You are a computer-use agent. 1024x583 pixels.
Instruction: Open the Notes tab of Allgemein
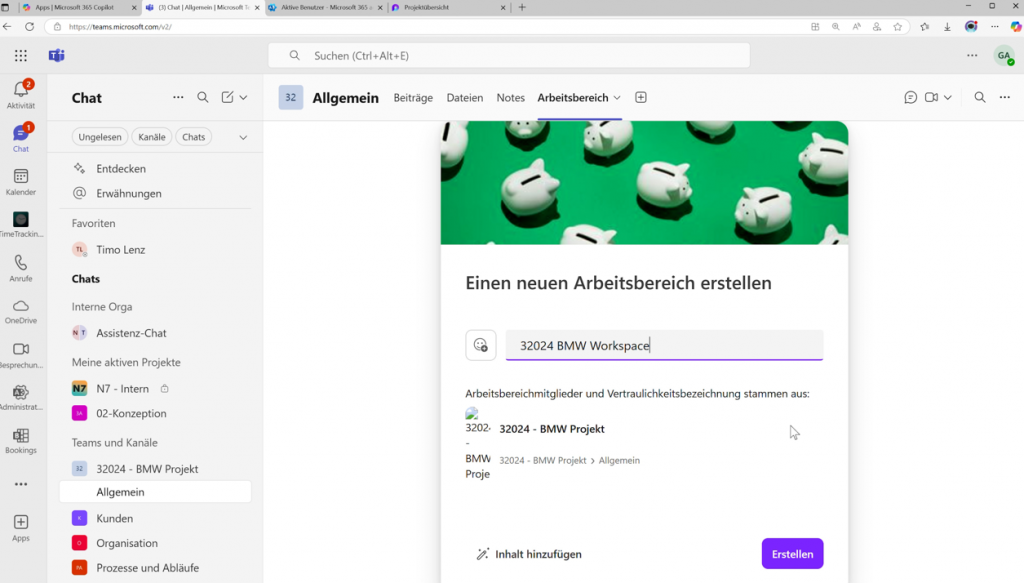(510, 98)
